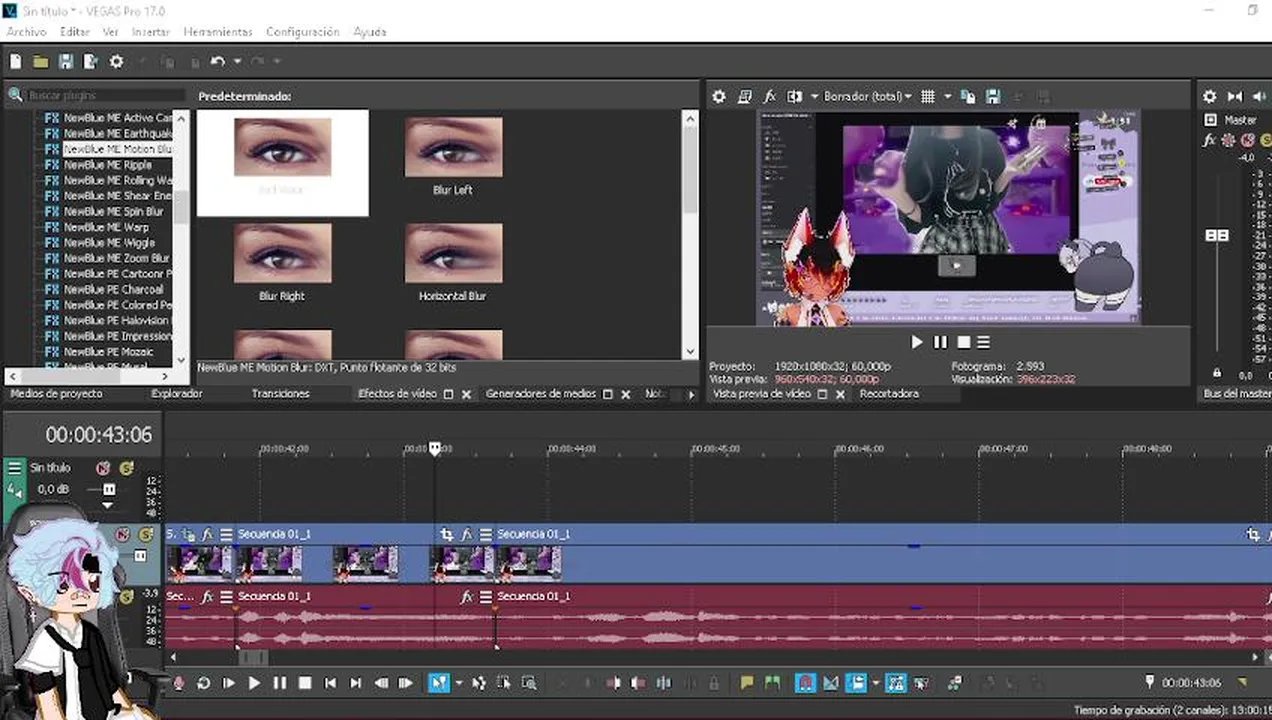Expand the overlays grid dropdown arrow
1272x720 pixels.
947,97
